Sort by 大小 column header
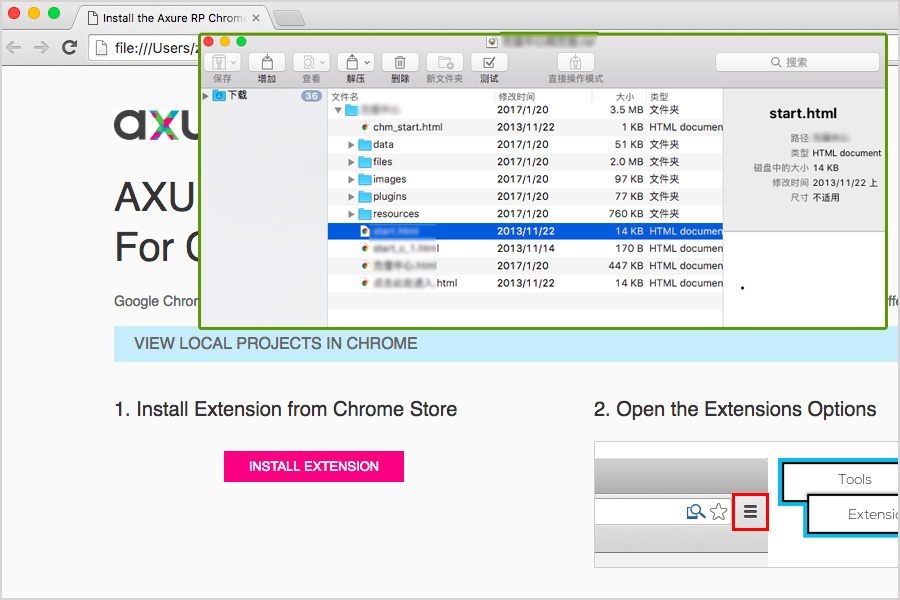Viewport: 900px width, 600px height. click(x=625, y=96)
